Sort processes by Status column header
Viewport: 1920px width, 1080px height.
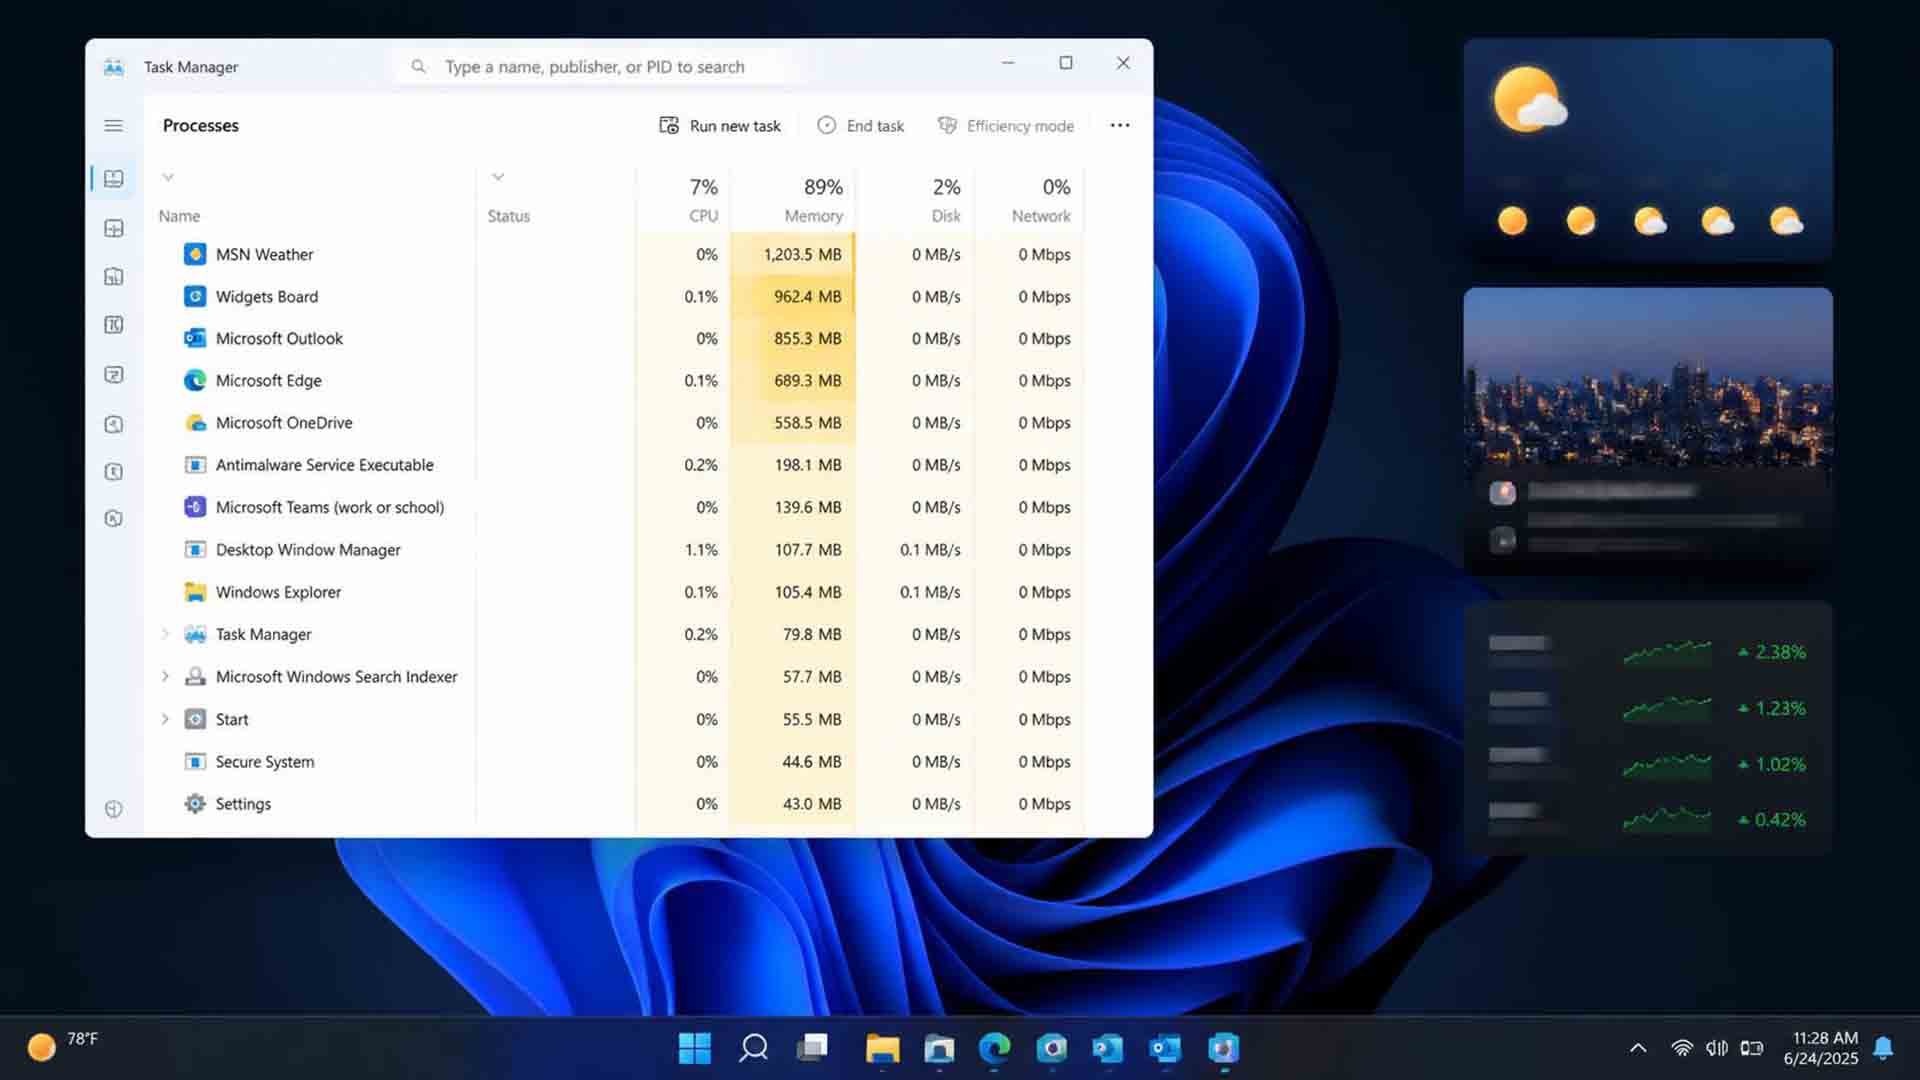[x=508, y=216]
